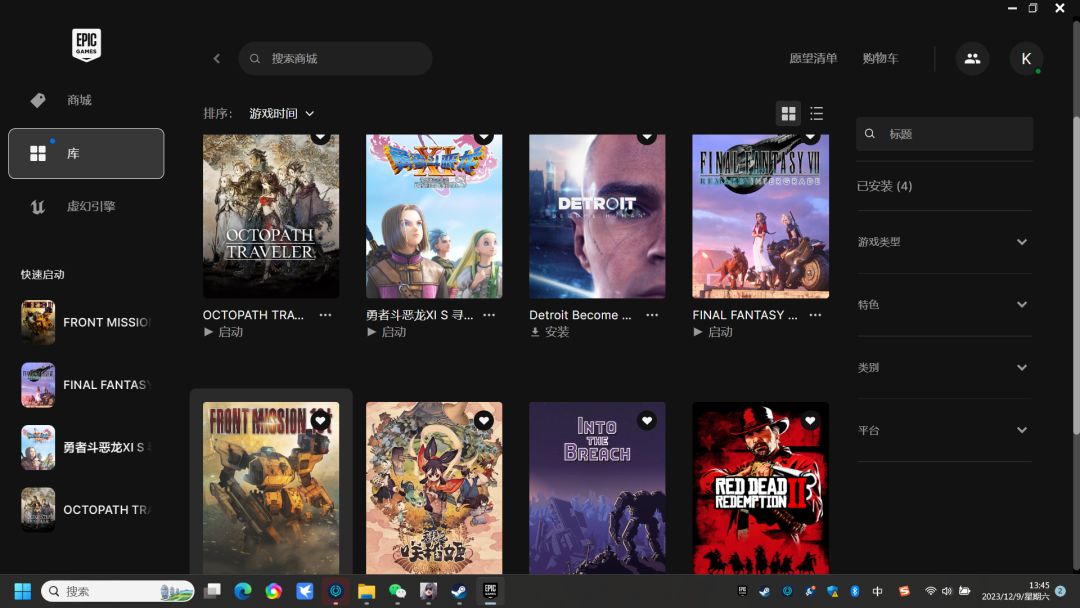Open clock and date panel
The height and width of the screenshot is (608, 1080).
point(1016,591)
